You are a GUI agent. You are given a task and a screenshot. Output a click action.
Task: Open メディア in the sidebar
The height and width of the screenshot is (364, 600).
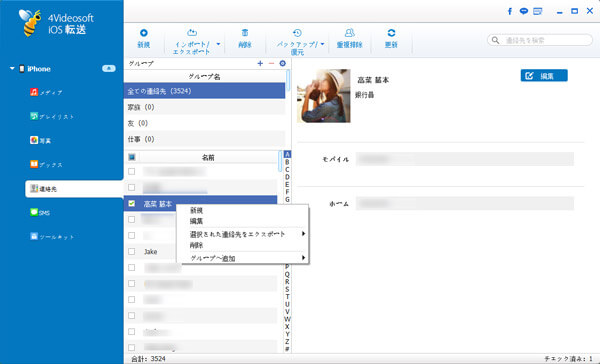pyautogui.click(x=46, y=92)
